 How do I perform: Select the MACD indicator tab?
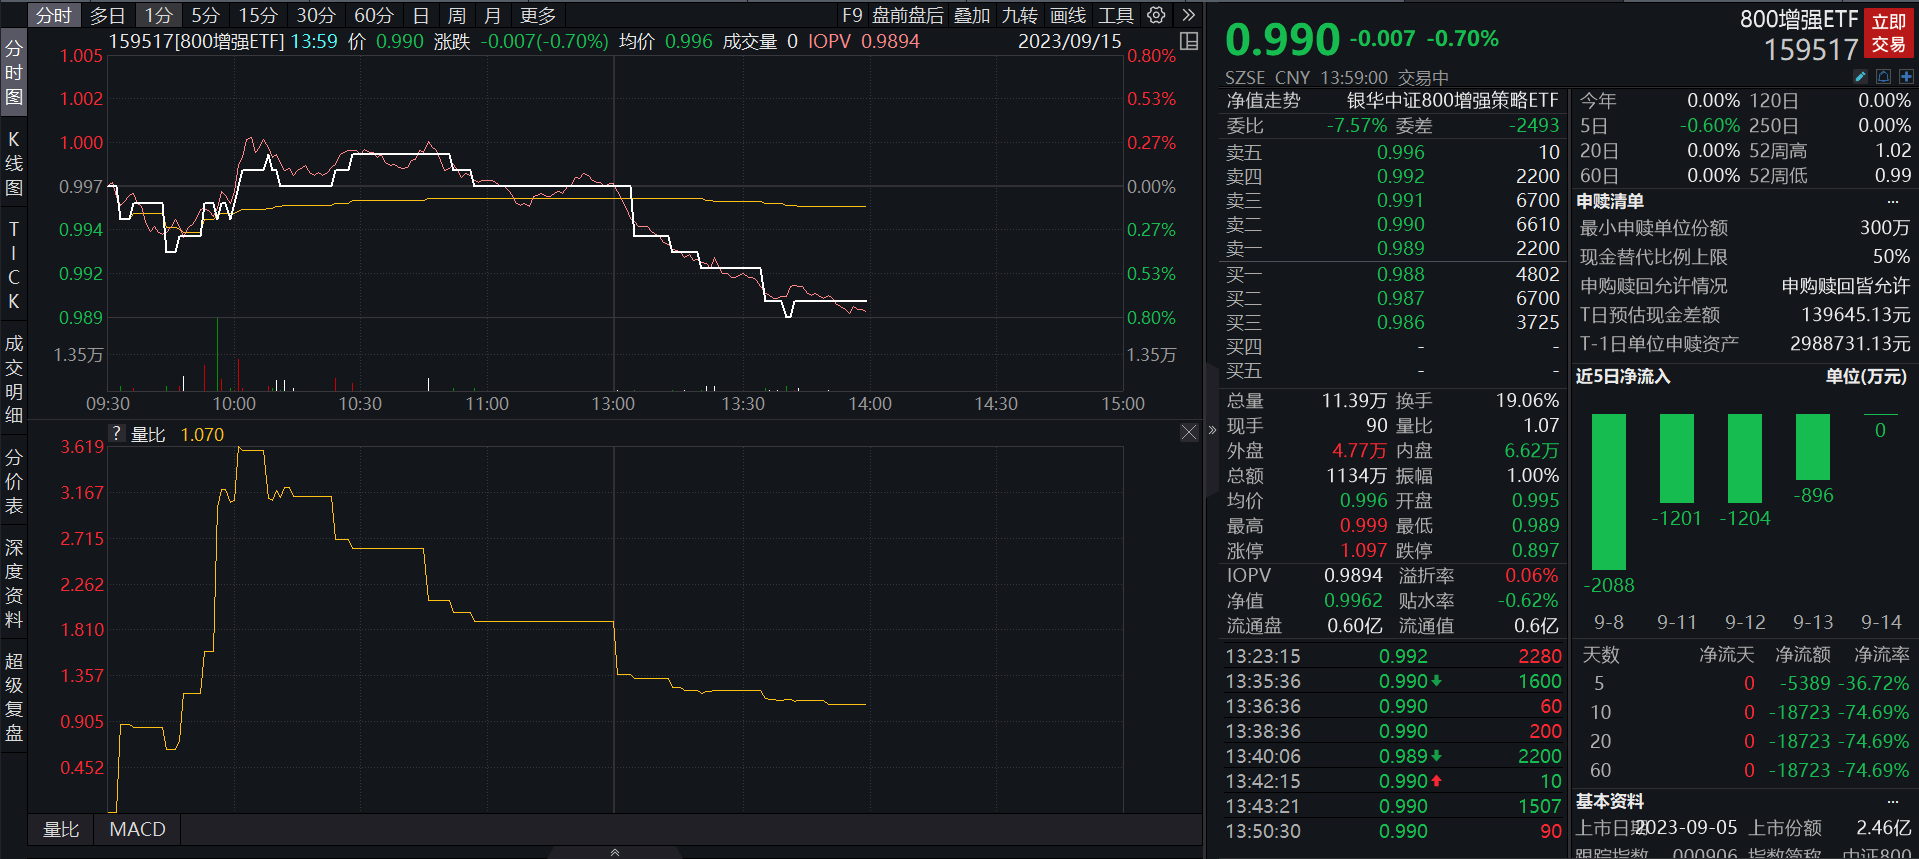[137, 829]
